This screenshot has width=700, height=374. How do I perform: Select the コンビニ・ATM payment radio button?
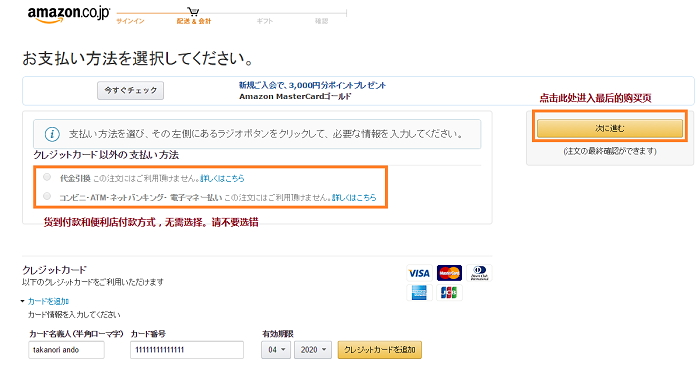pyautogui.click(x=47, y=196)
